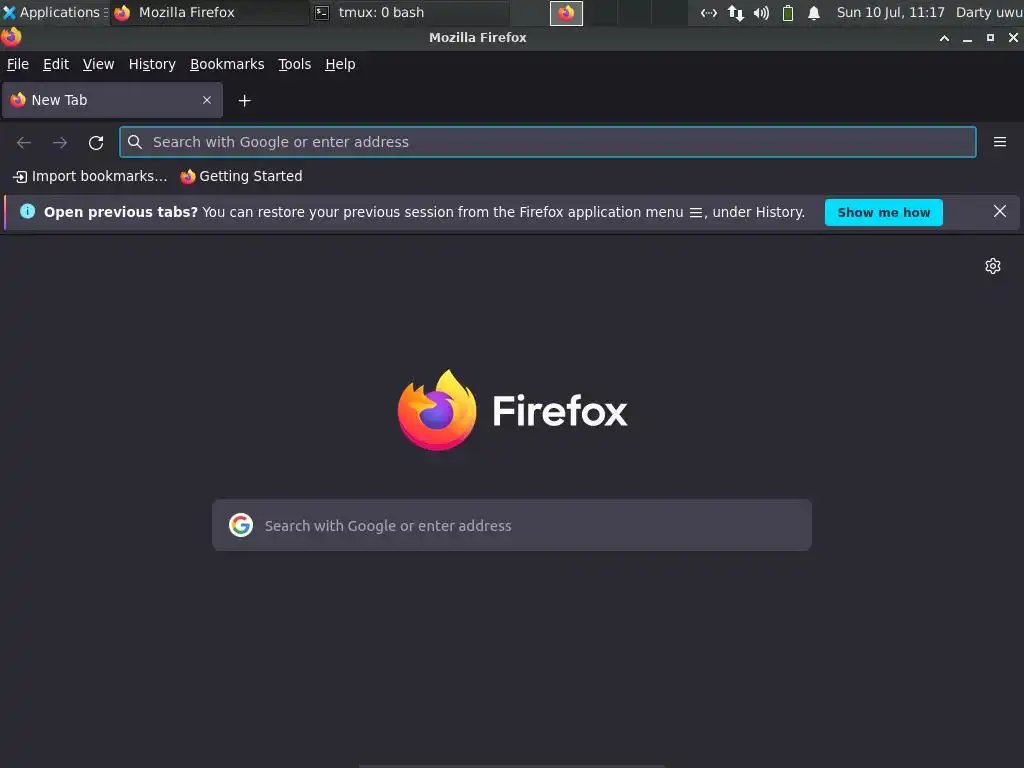Open the History menu

[152, 64]
